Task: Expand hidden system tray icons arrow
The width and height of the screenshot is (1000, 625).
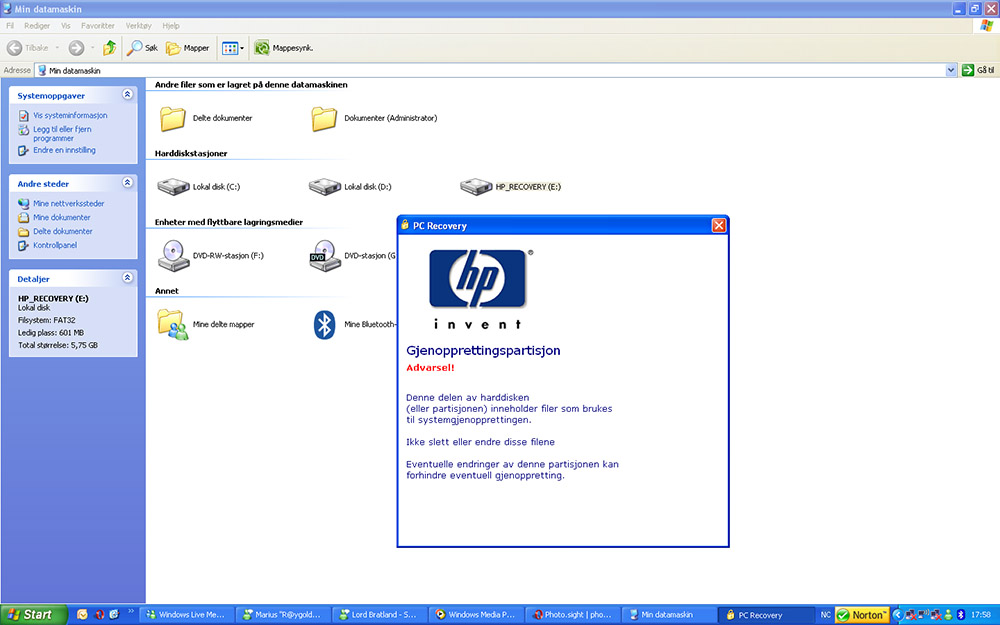Action: [897, 615]
